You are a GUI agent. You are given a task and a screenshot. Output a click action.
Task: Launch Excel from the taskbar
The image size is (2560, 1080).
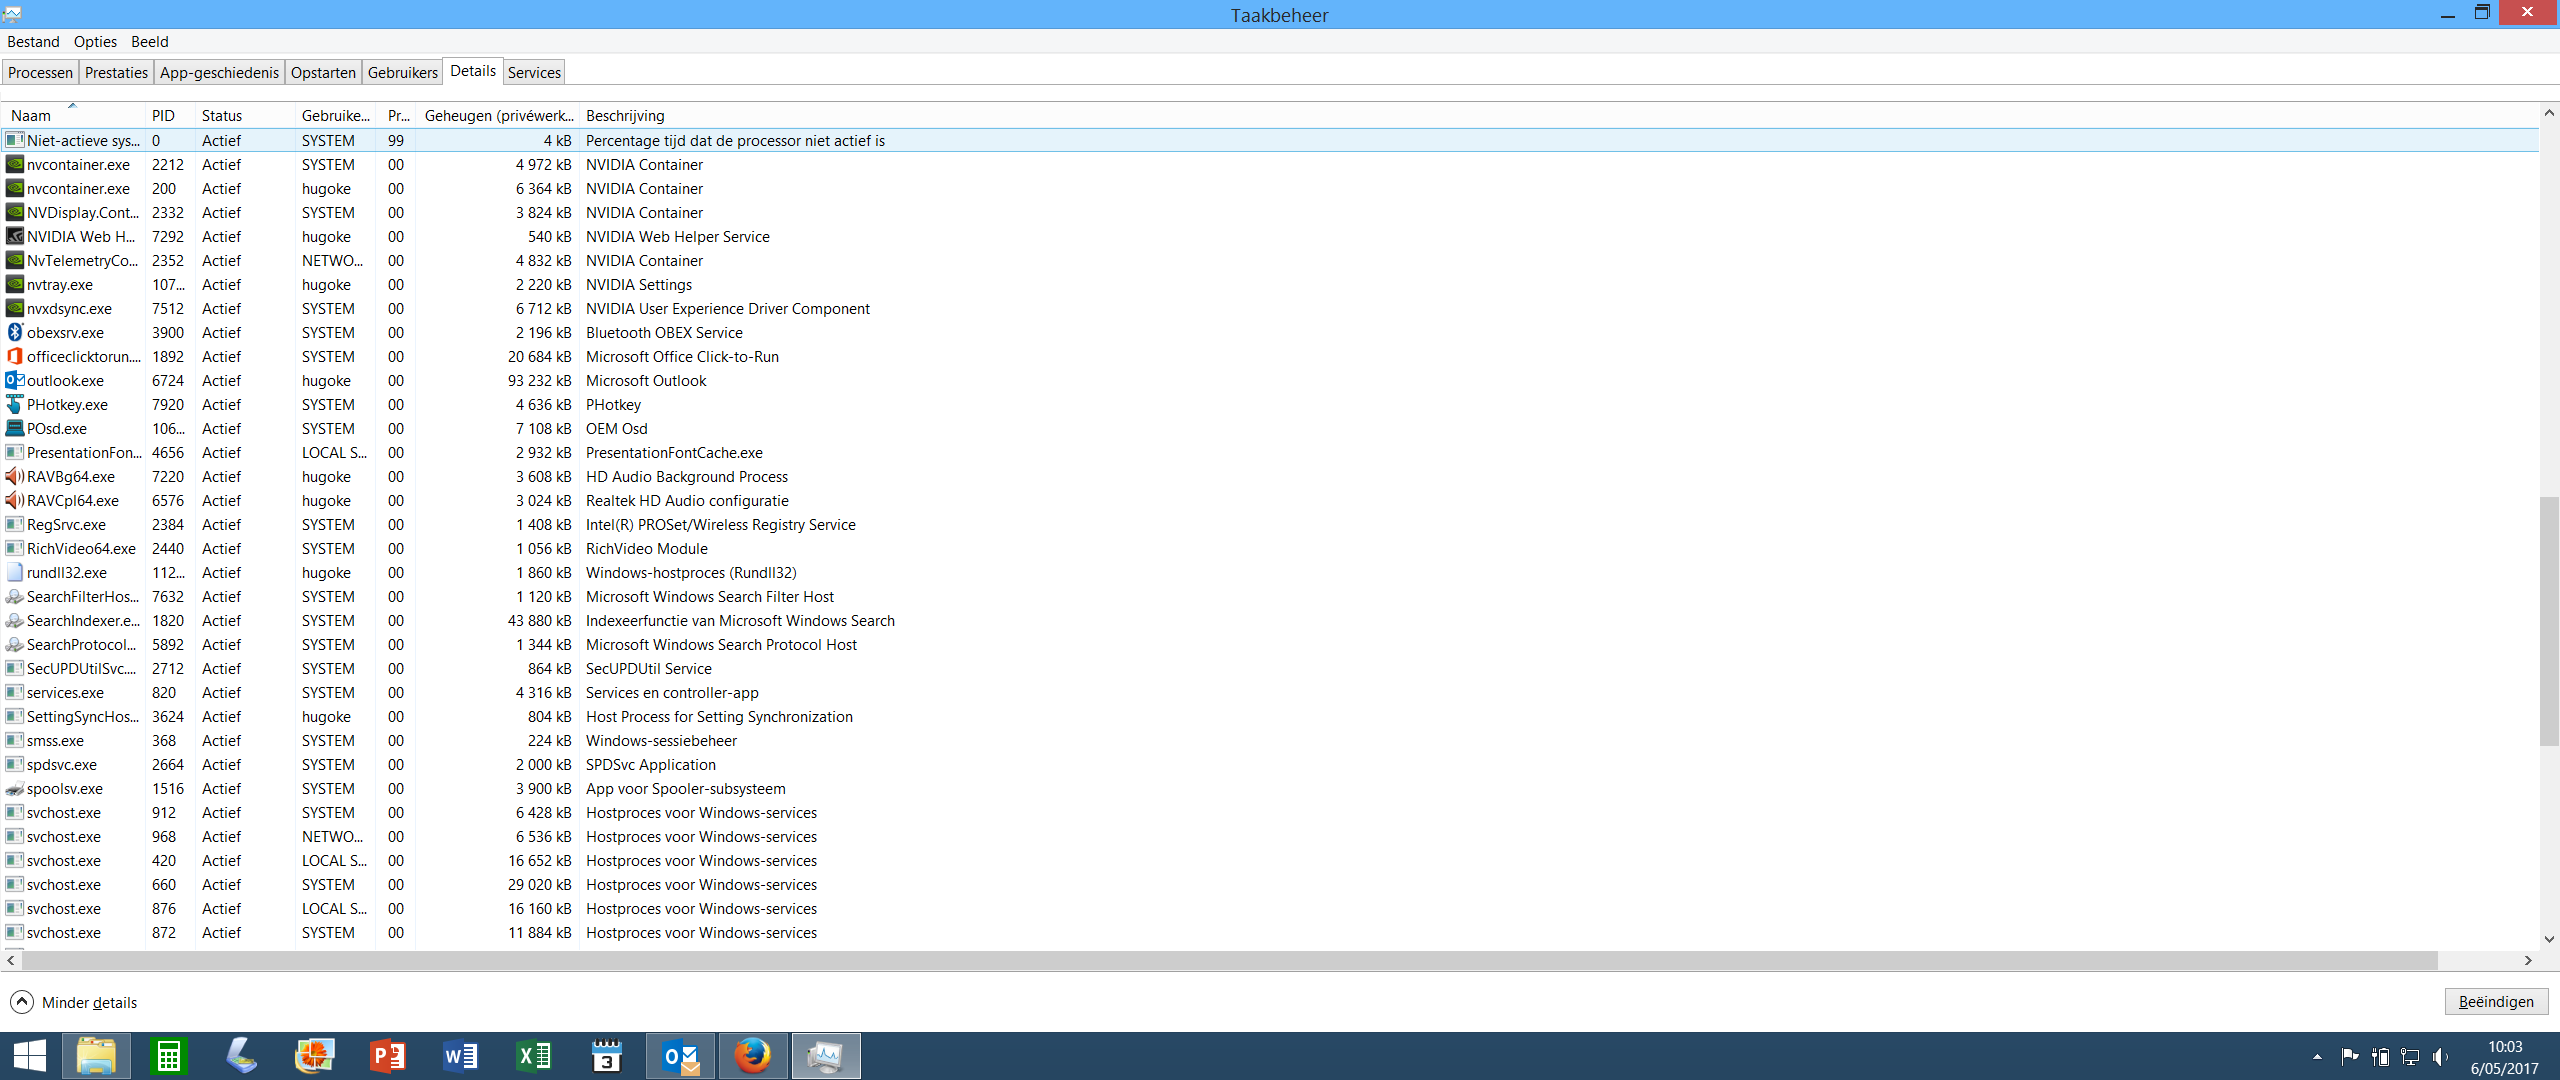point(533,1056)
